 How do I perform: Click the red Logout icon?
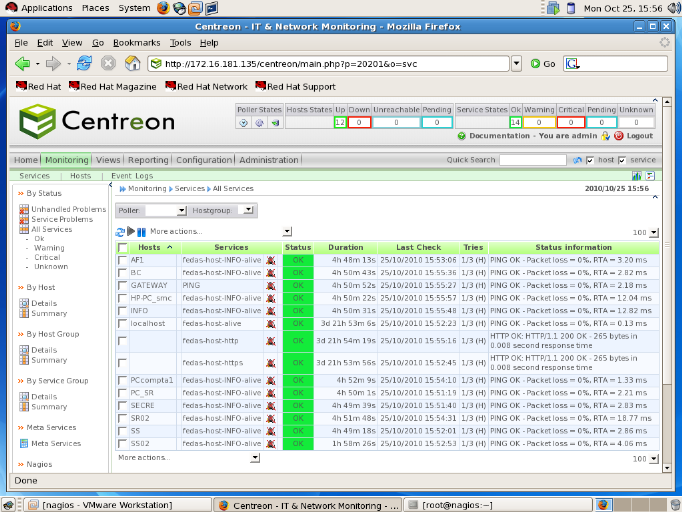coord(620,136)
